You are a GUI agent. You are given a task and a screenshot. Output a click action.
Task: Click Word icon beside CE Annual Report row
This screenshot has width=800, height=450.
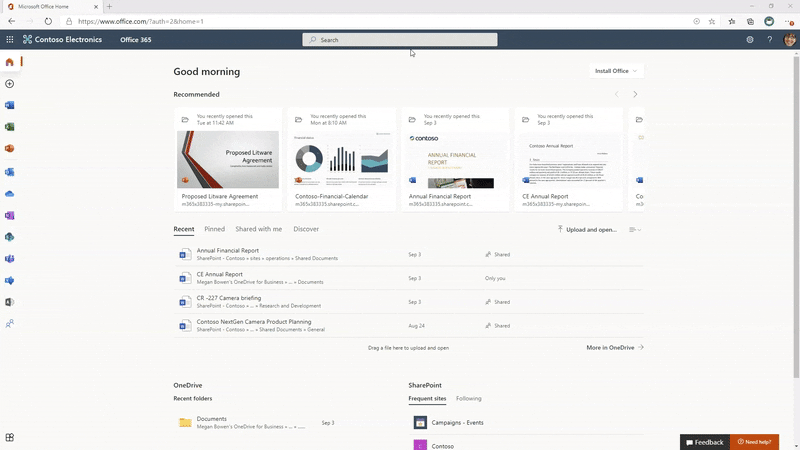click(185, 278)
